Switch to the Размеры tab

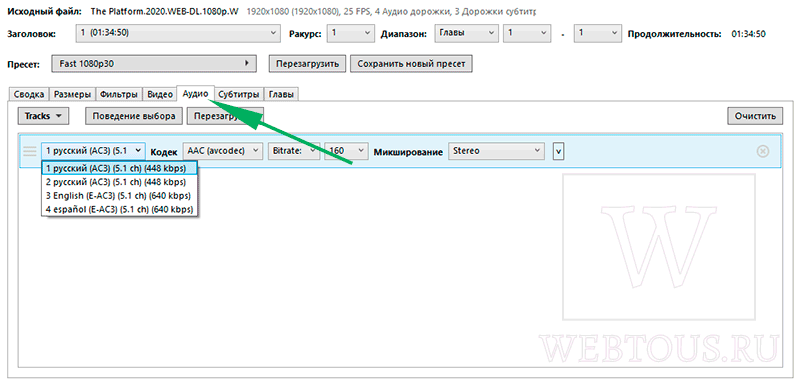pos(73,94)
